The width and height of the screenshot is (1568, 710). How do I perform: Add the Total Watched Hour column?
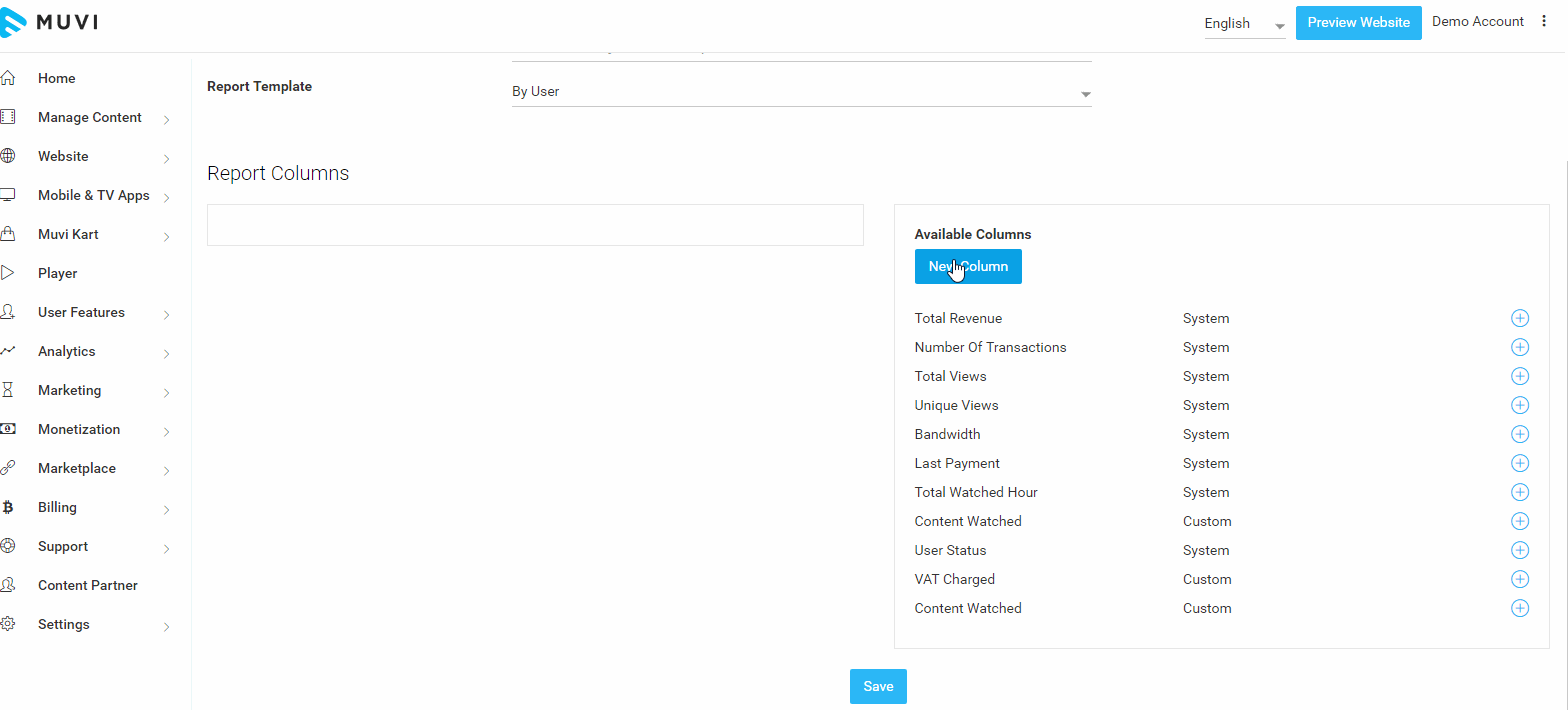[x=1520, y=492]
